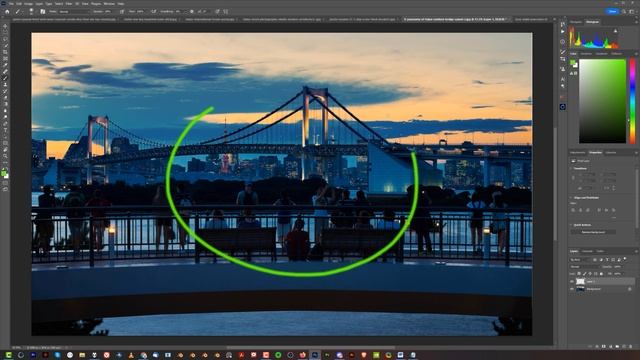
Task: Open the Window menu
Action: pos(109,4)
